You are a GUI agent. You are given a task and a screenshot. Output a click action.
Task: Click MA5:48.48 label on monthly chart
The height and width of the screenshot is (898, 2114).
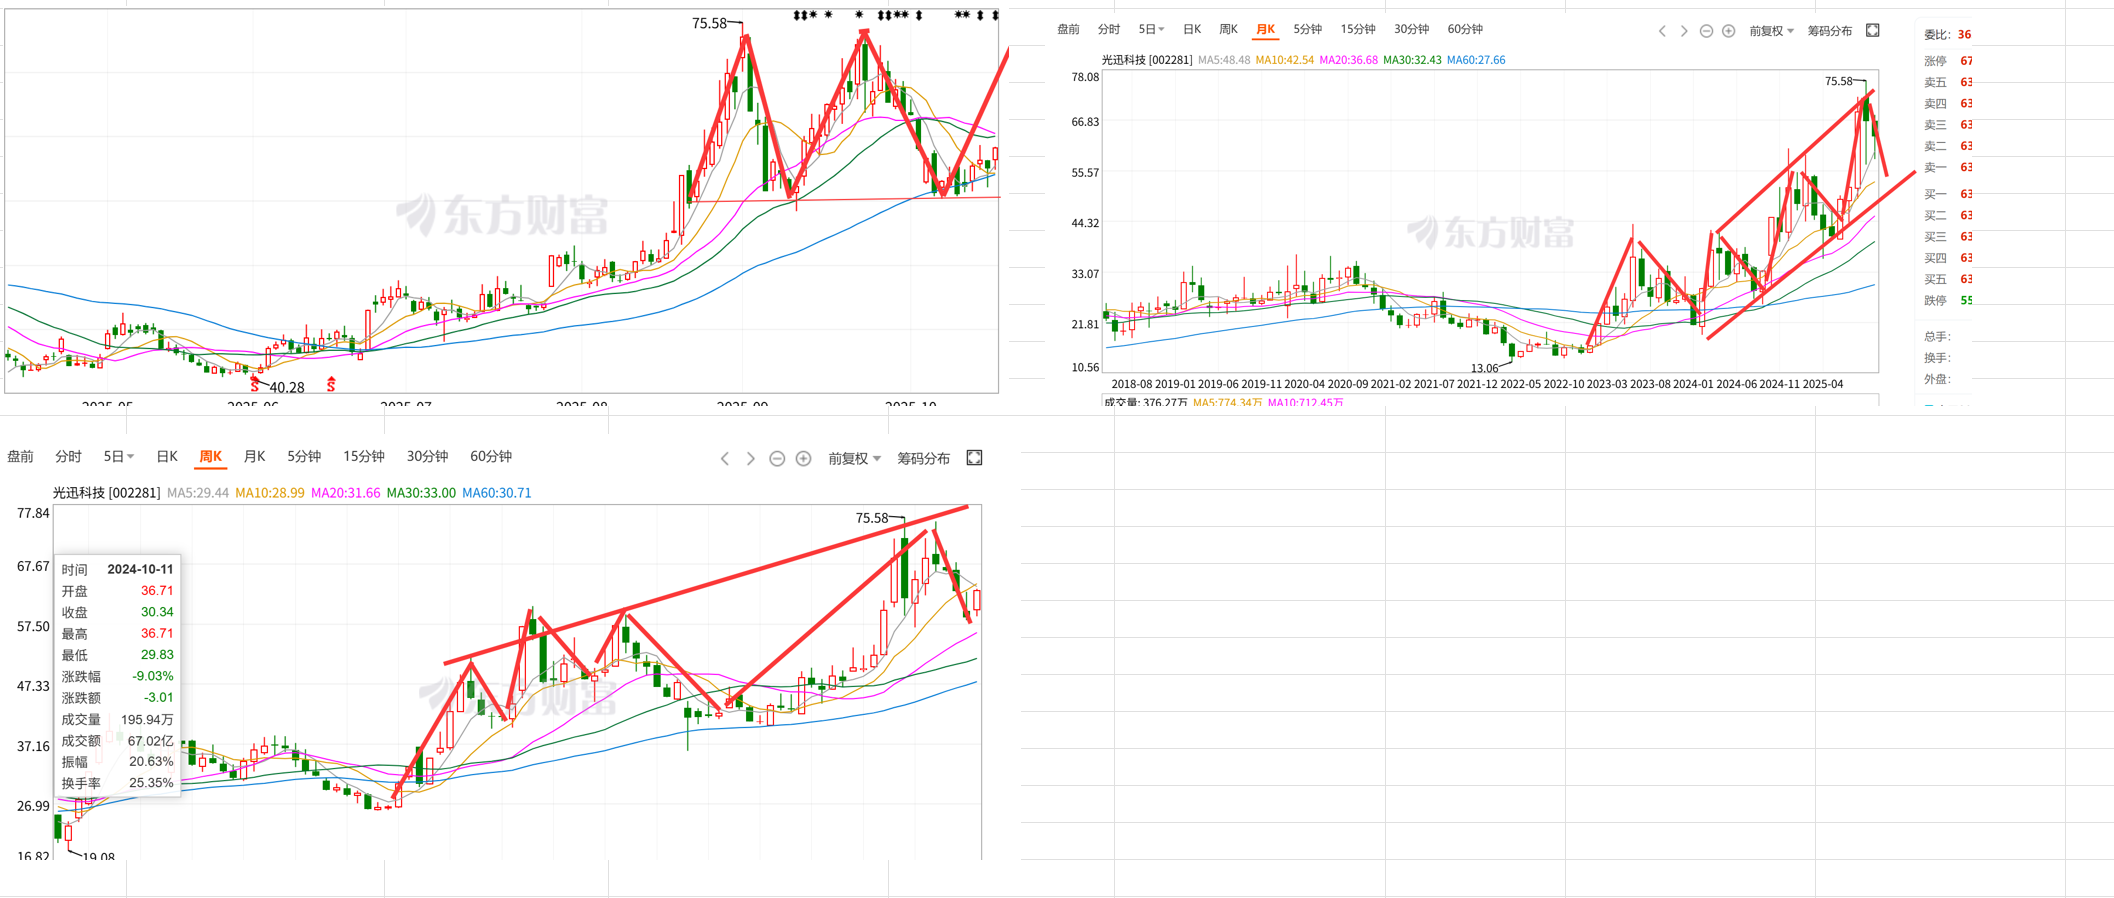[1224, 60]
